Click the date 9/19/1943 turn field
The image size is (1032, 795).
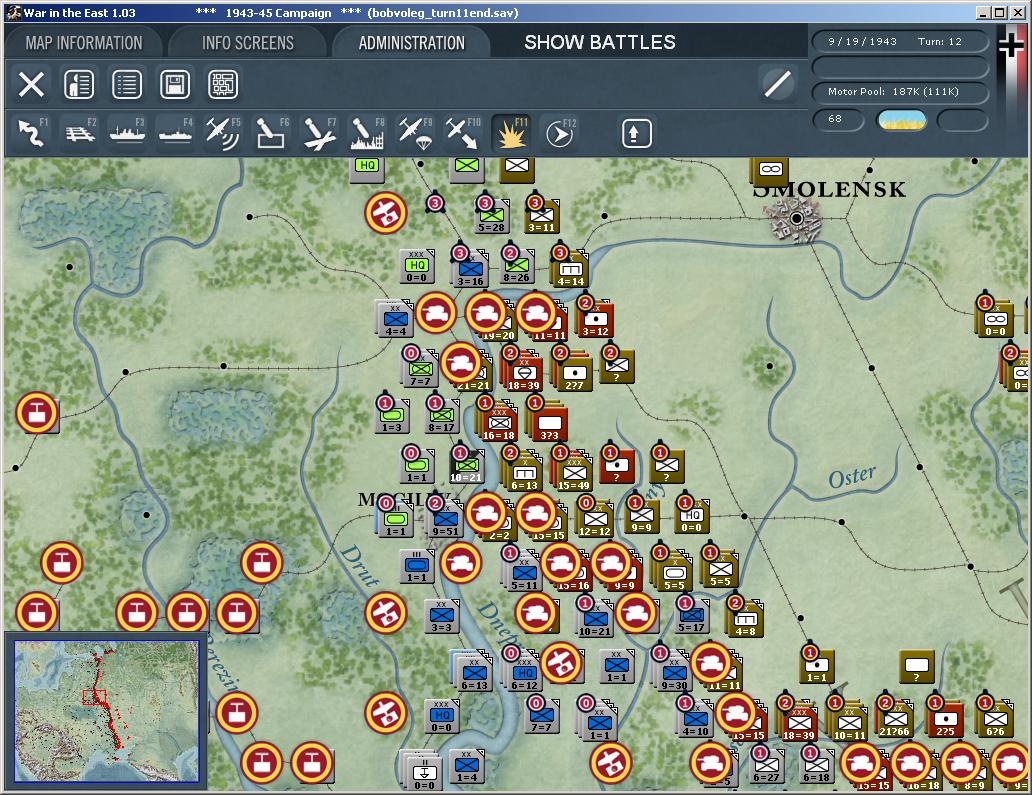click(900, 41)
